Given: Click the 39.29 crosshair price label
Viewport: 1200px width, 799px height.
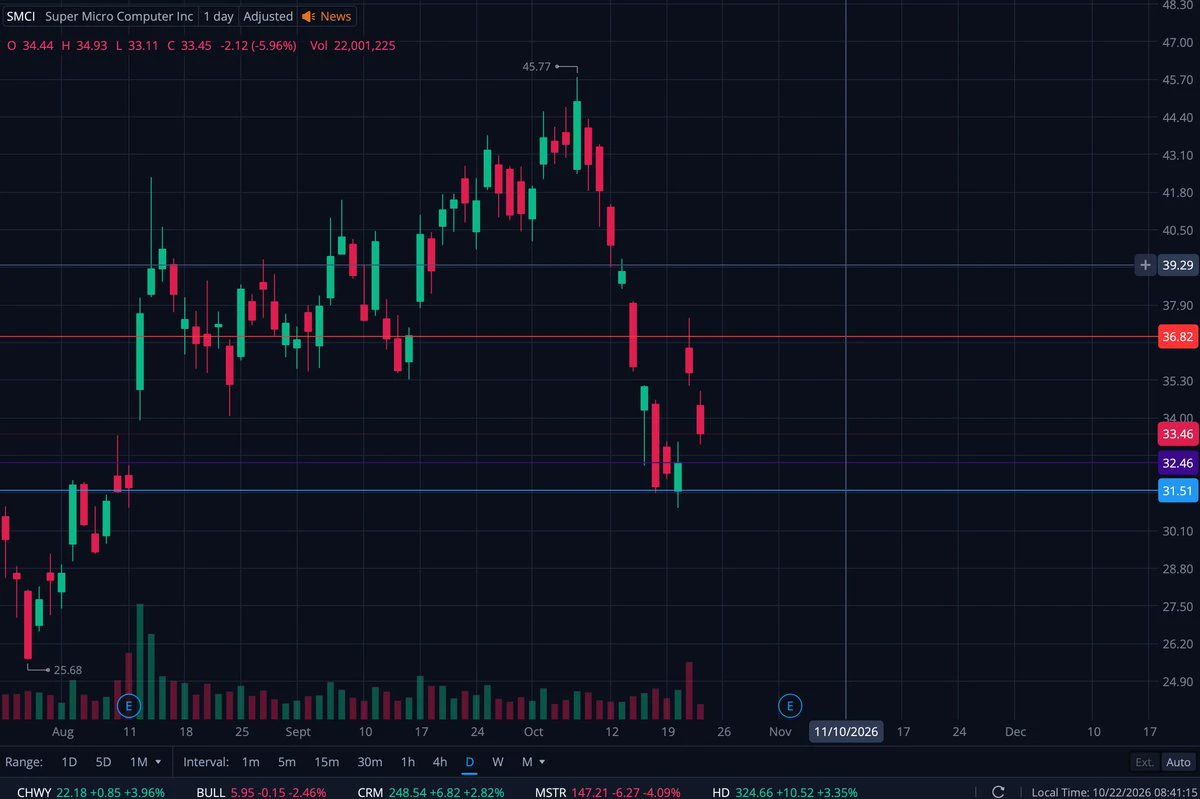Looking at the screenshot, I should click(x=1178, y=265).
